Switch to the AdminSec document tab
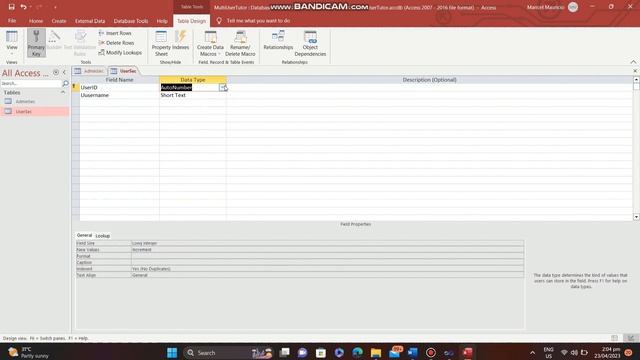 coord(89,71)
